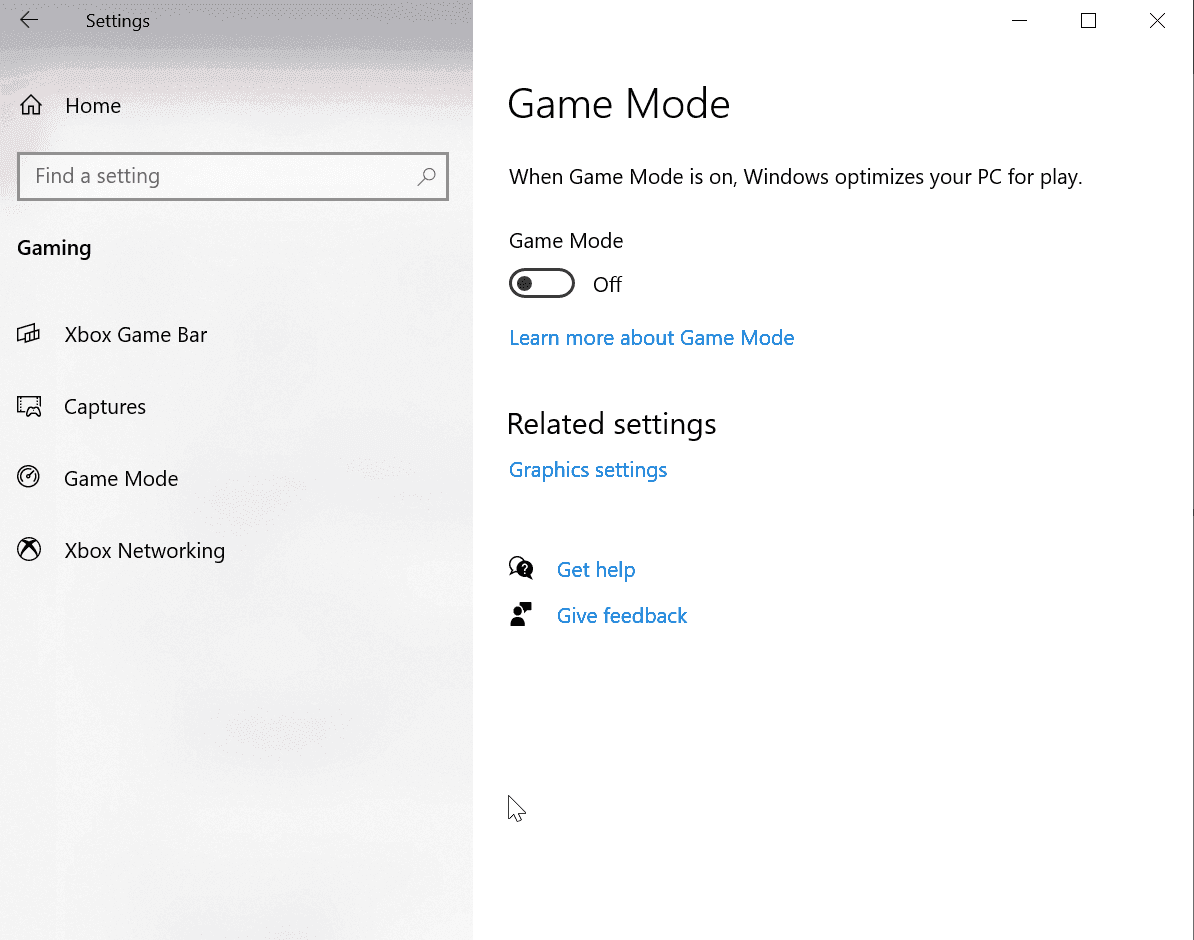Screen dimensions: 1194x940
Task: Click the Give feedback person icon
Action: tap(521, 615)
